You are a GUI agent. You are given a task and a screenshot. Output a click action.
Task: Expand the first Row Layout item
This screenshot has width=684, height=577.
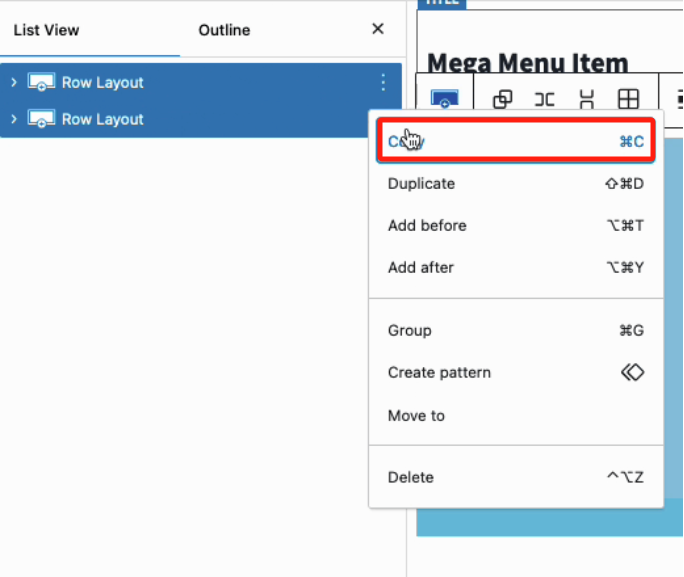tap(14, 83)
